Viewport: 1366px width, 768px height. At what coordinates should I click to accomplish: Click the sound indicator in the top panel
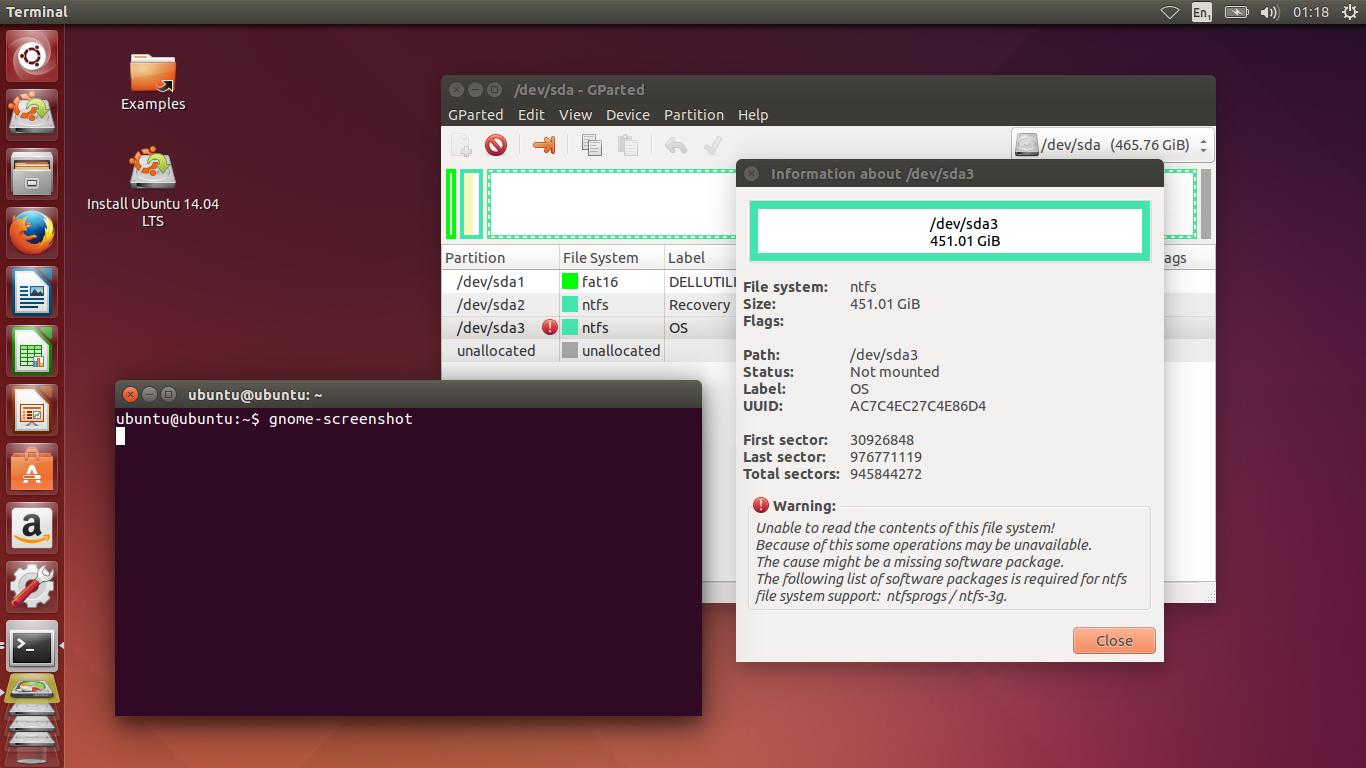1269,12
